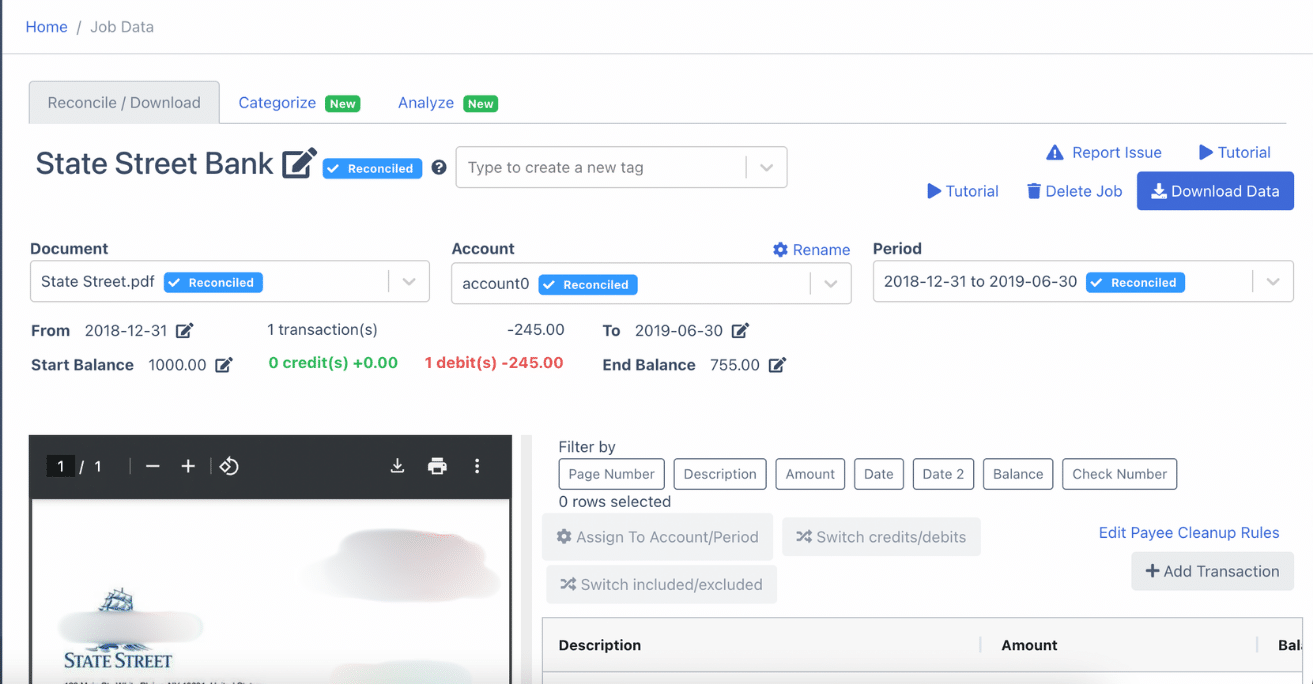1314x685 pixels.
Task: Print the PDF document
Action: (x=437, y=466)
